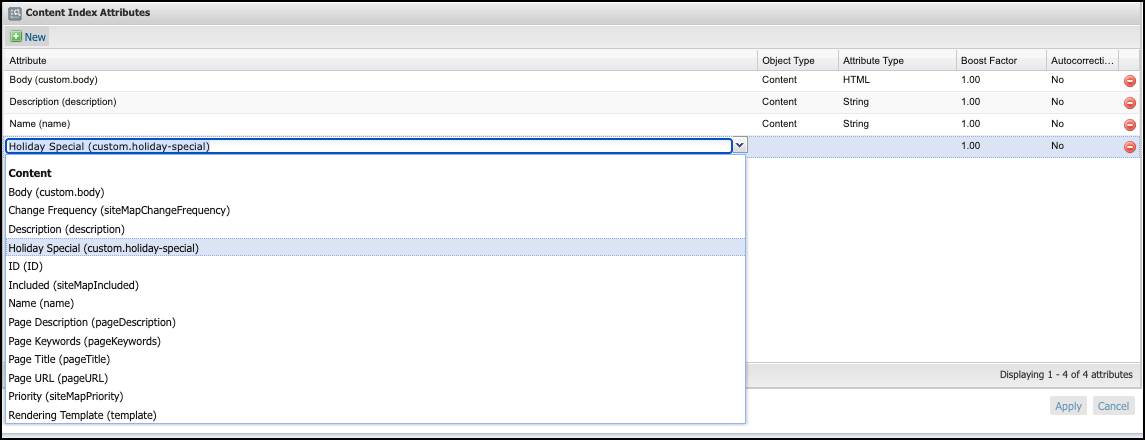
Task: Sort by the Object Type column header
Action: (x=797, y=61)
